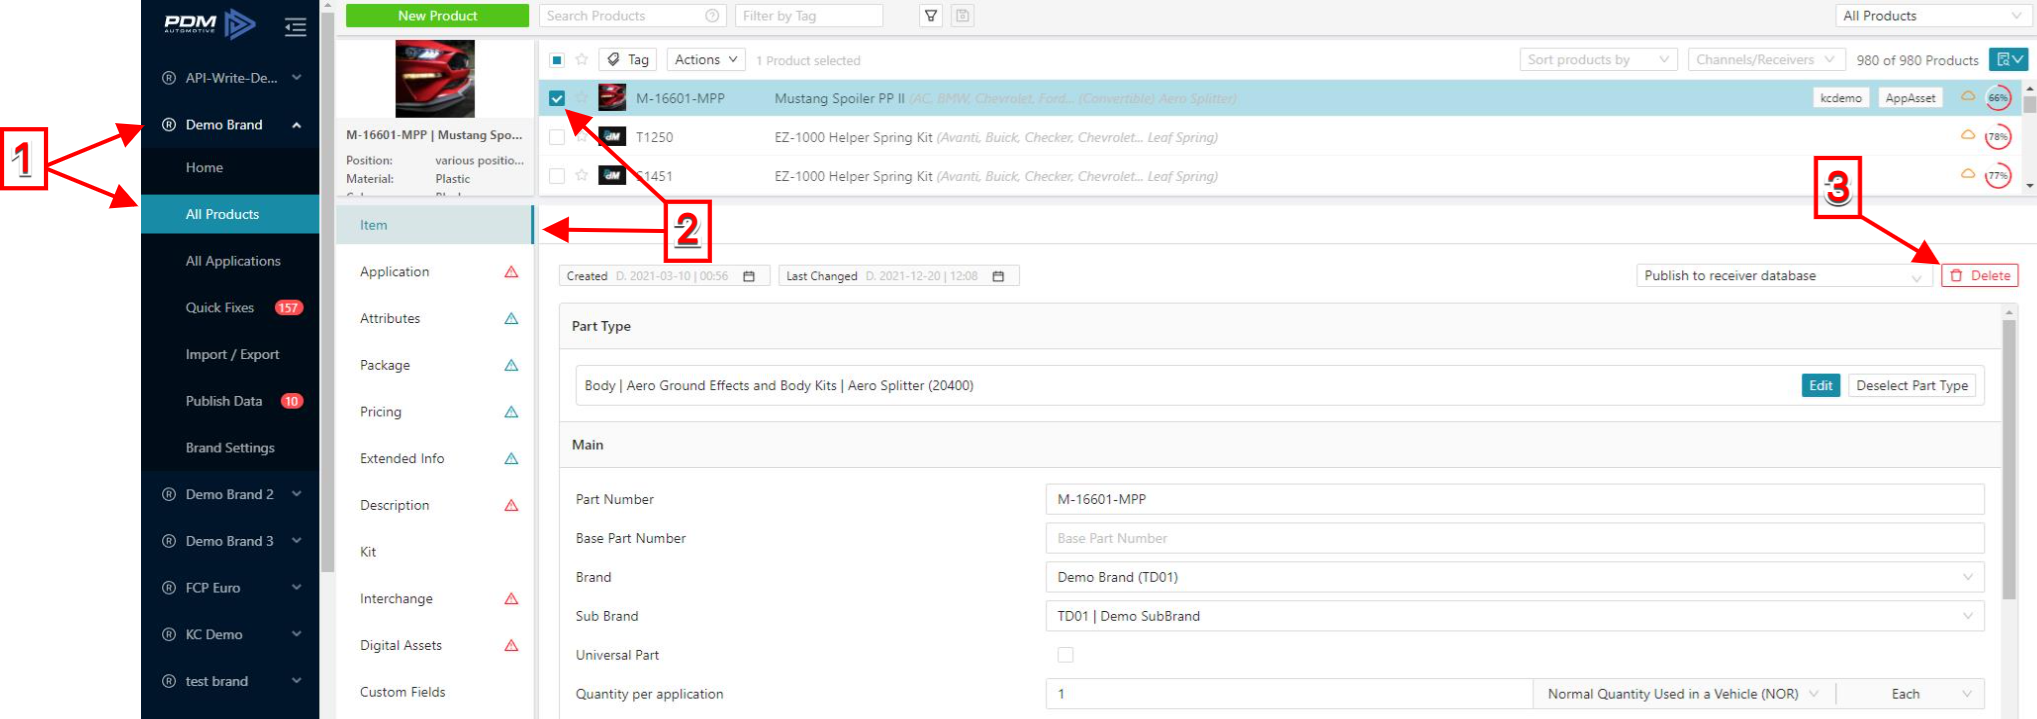
Task: Toggle the favorites star in list header
Action: click(582, 60)
